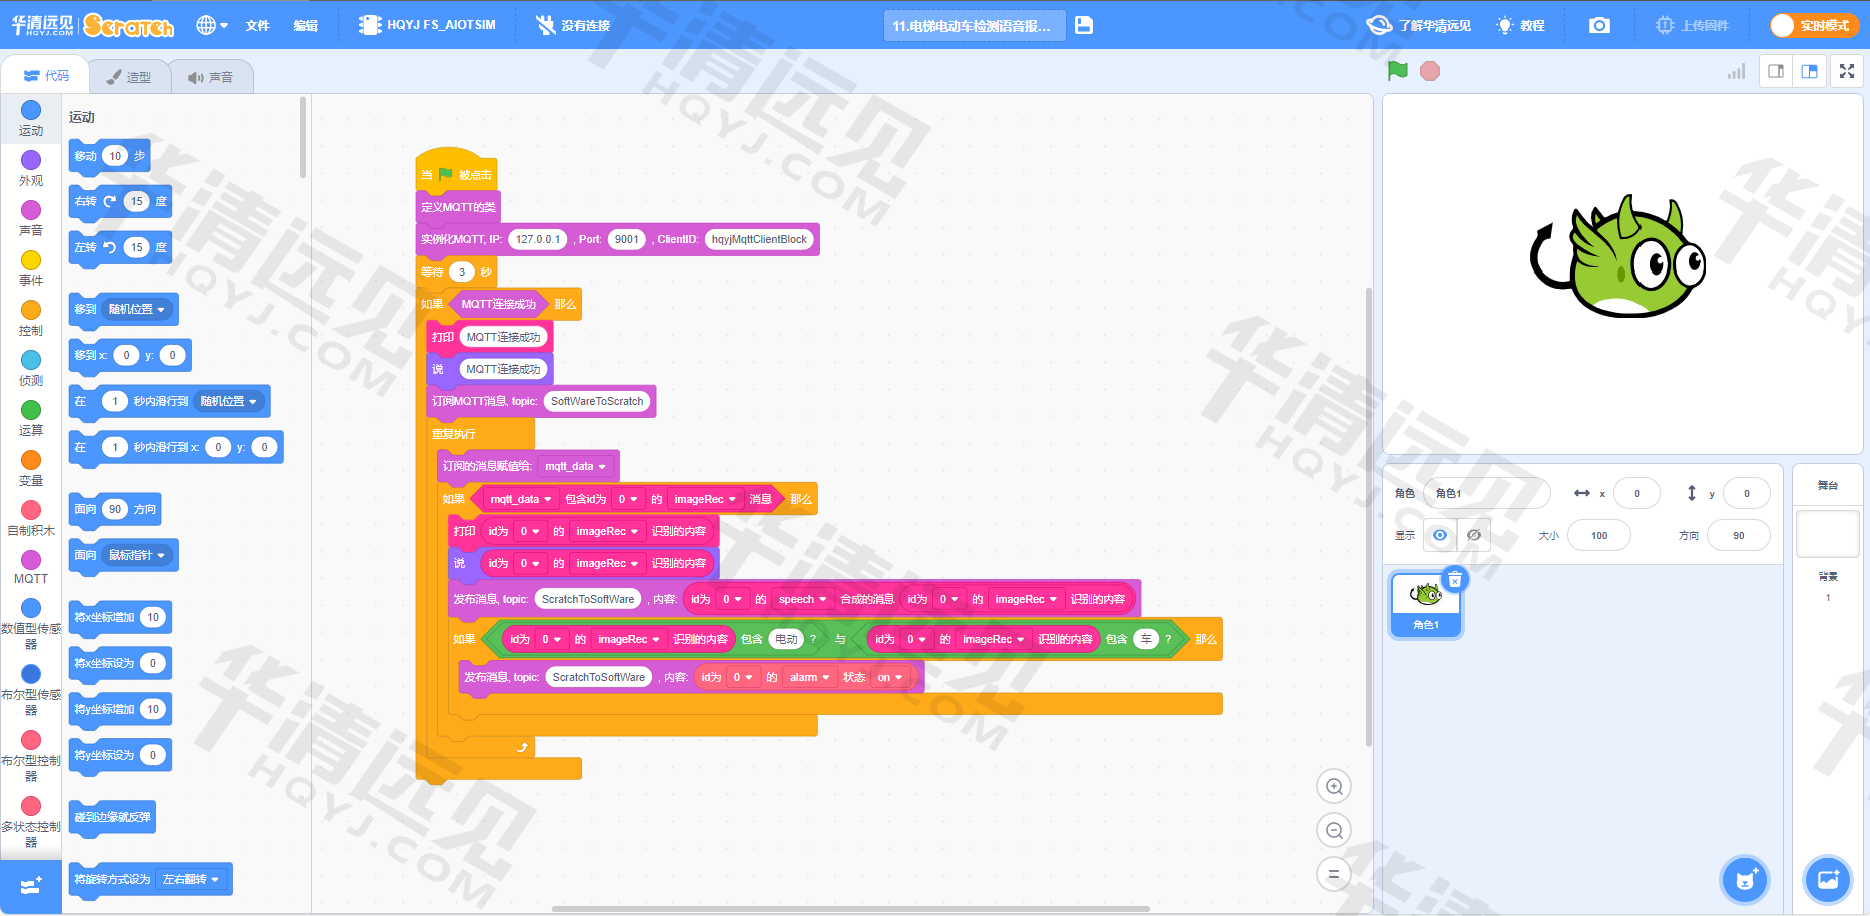Take a screenshot with camera icon
This screenshot has width=1870, height=916.
1599,25
